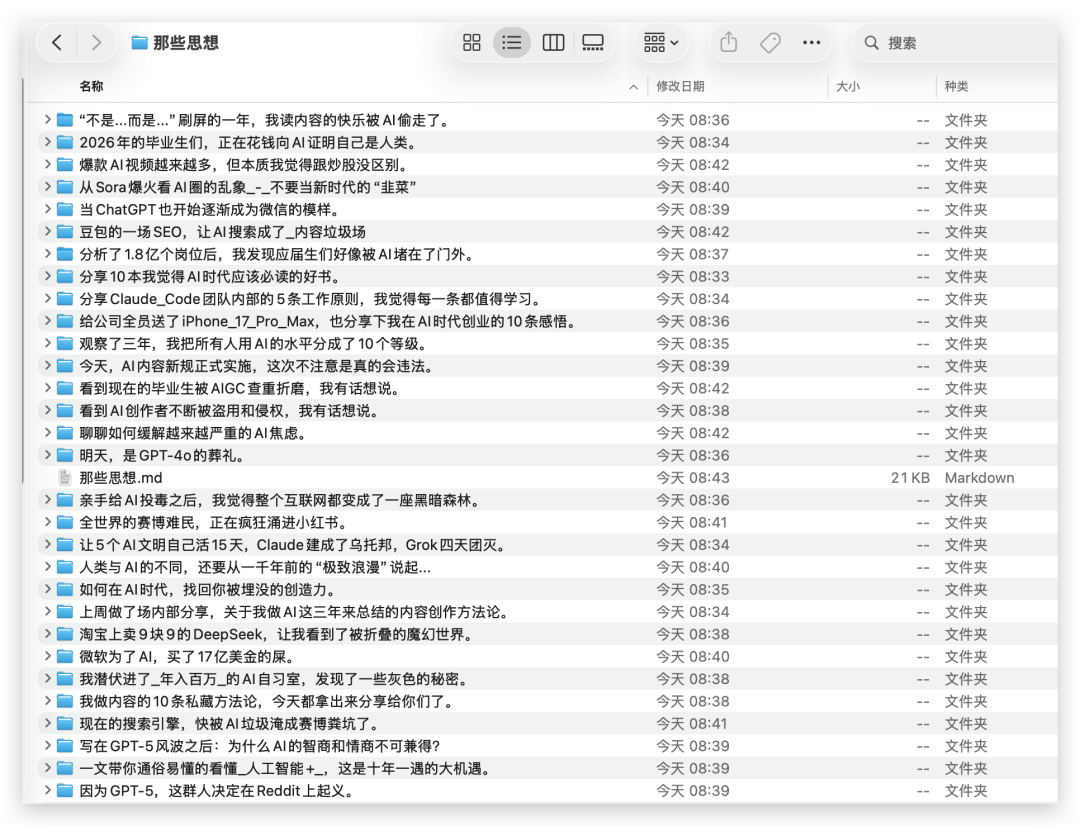Select folder icon of 聊聊如何缓解越来越严重的AI焦虑
The width and height of the screenshot is (1080, 826).
(65, 433)
